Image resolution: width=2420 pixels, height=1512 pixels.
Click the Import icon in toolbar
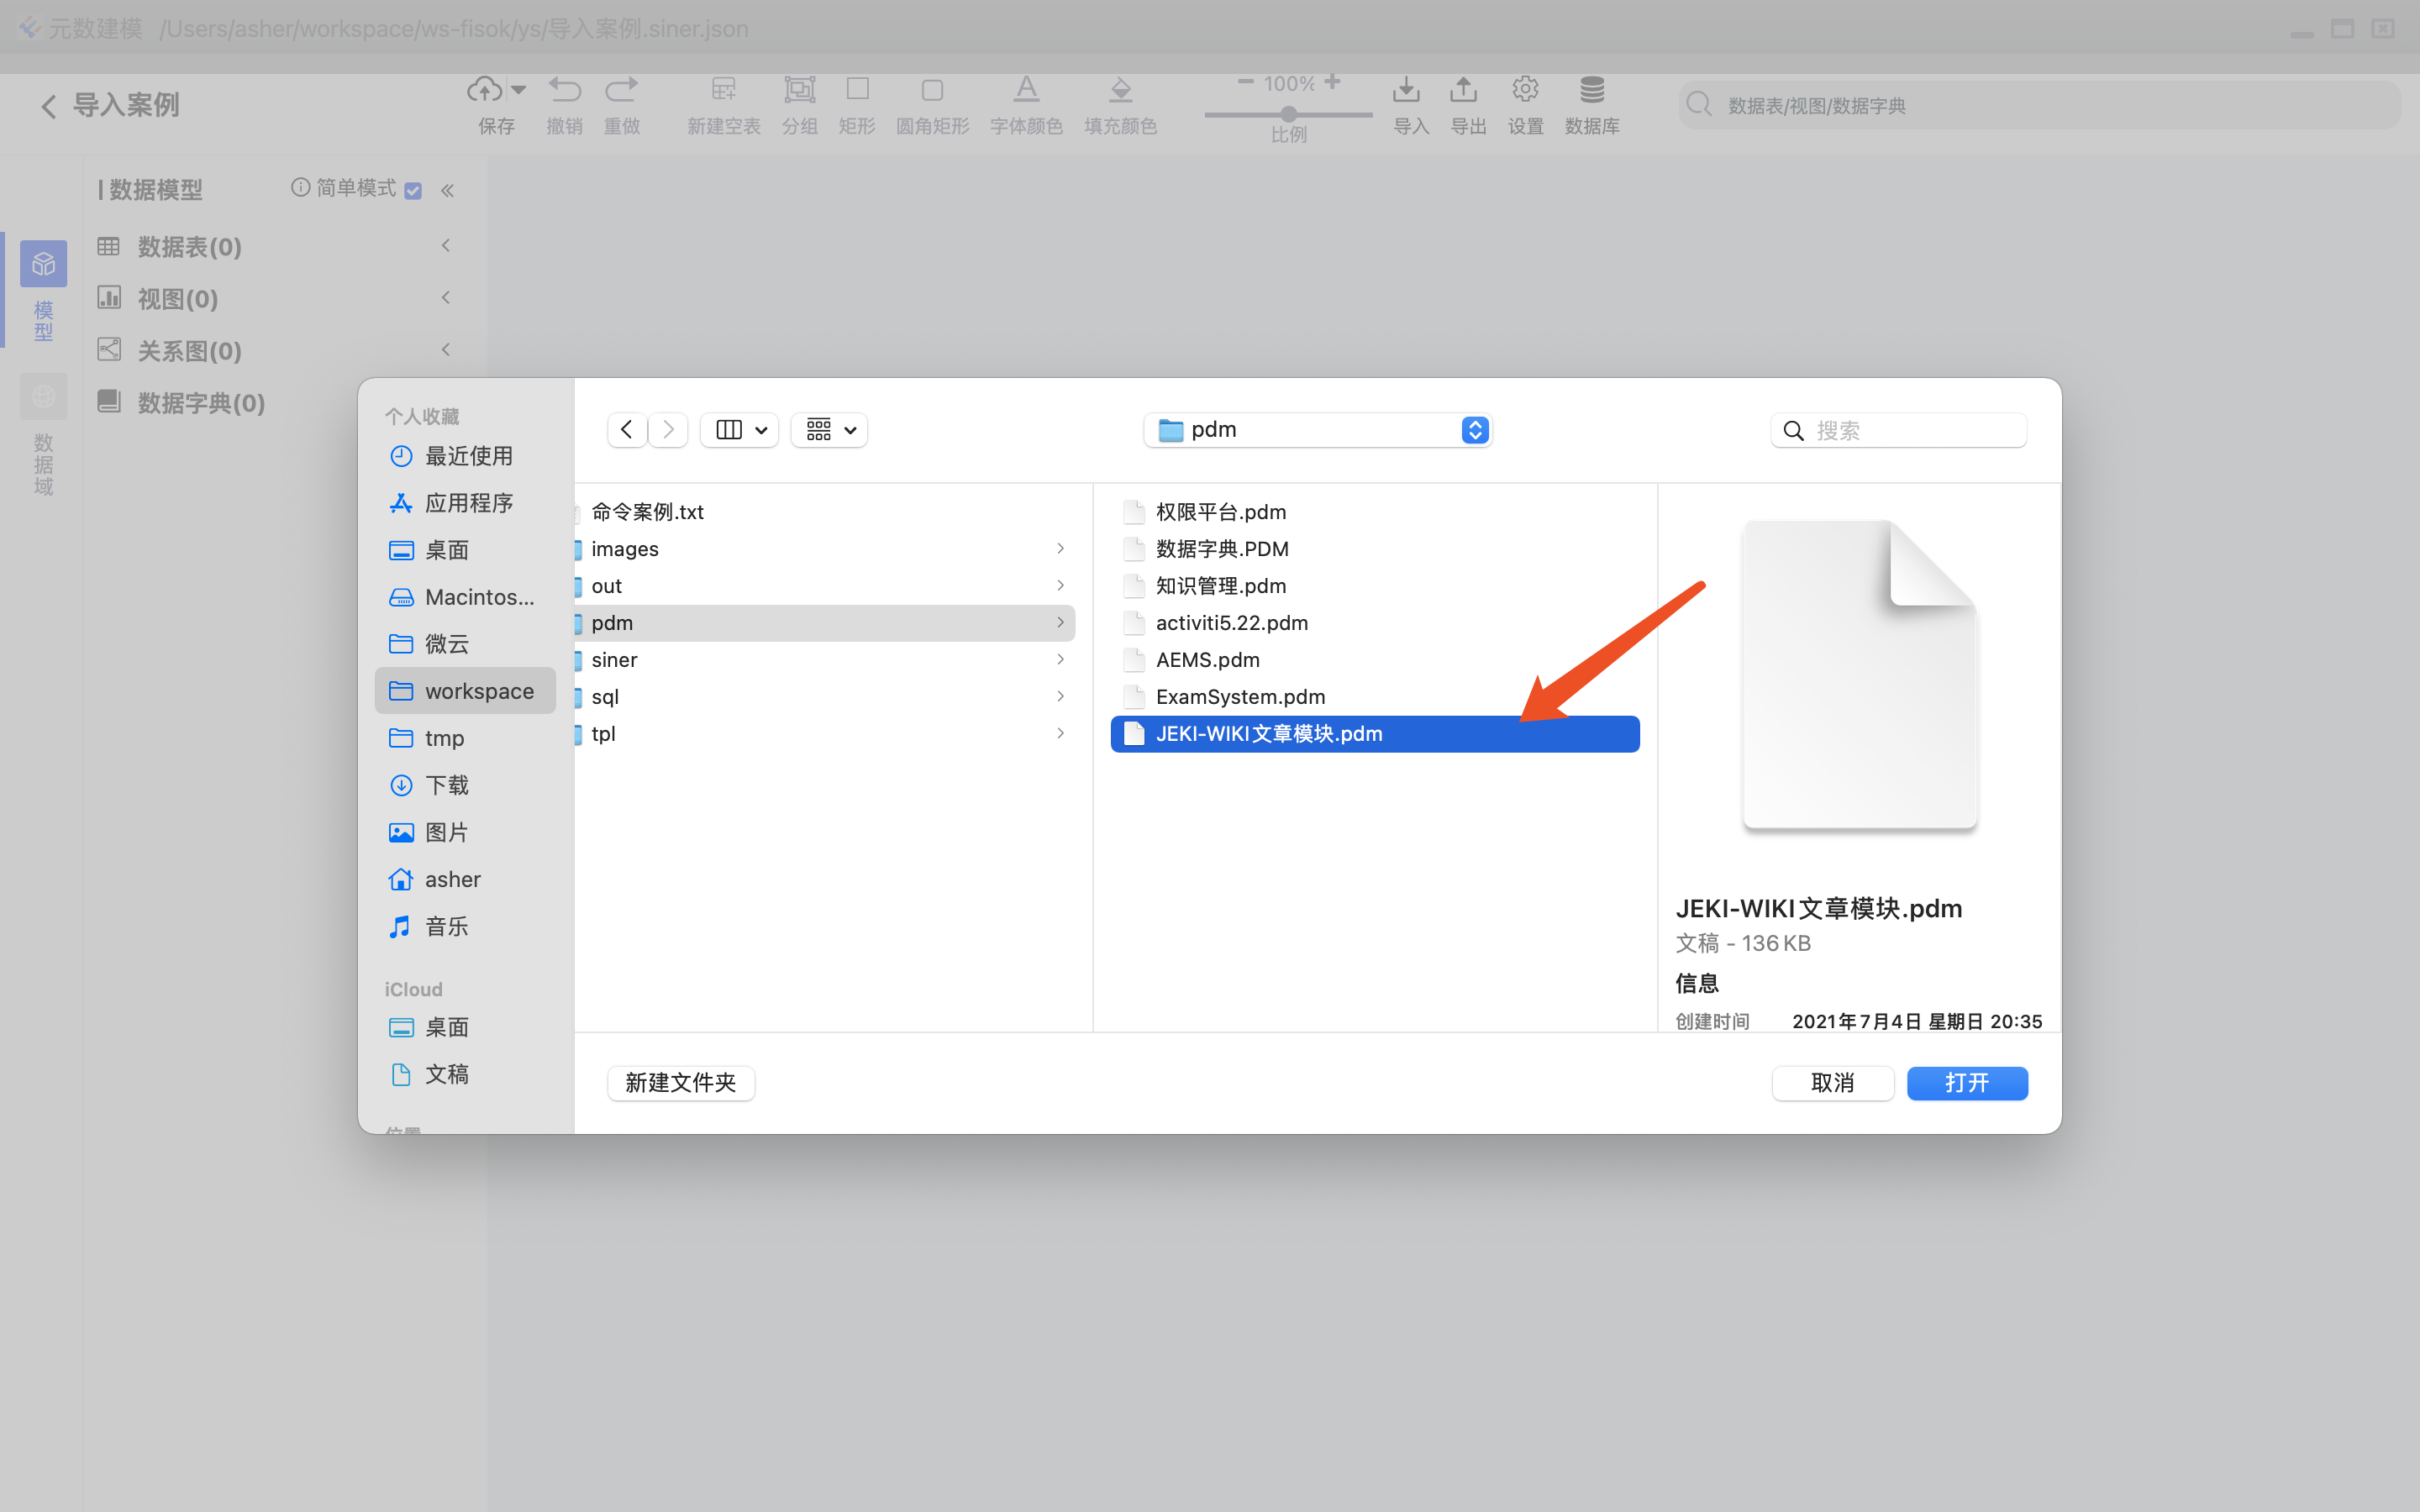1406,90
